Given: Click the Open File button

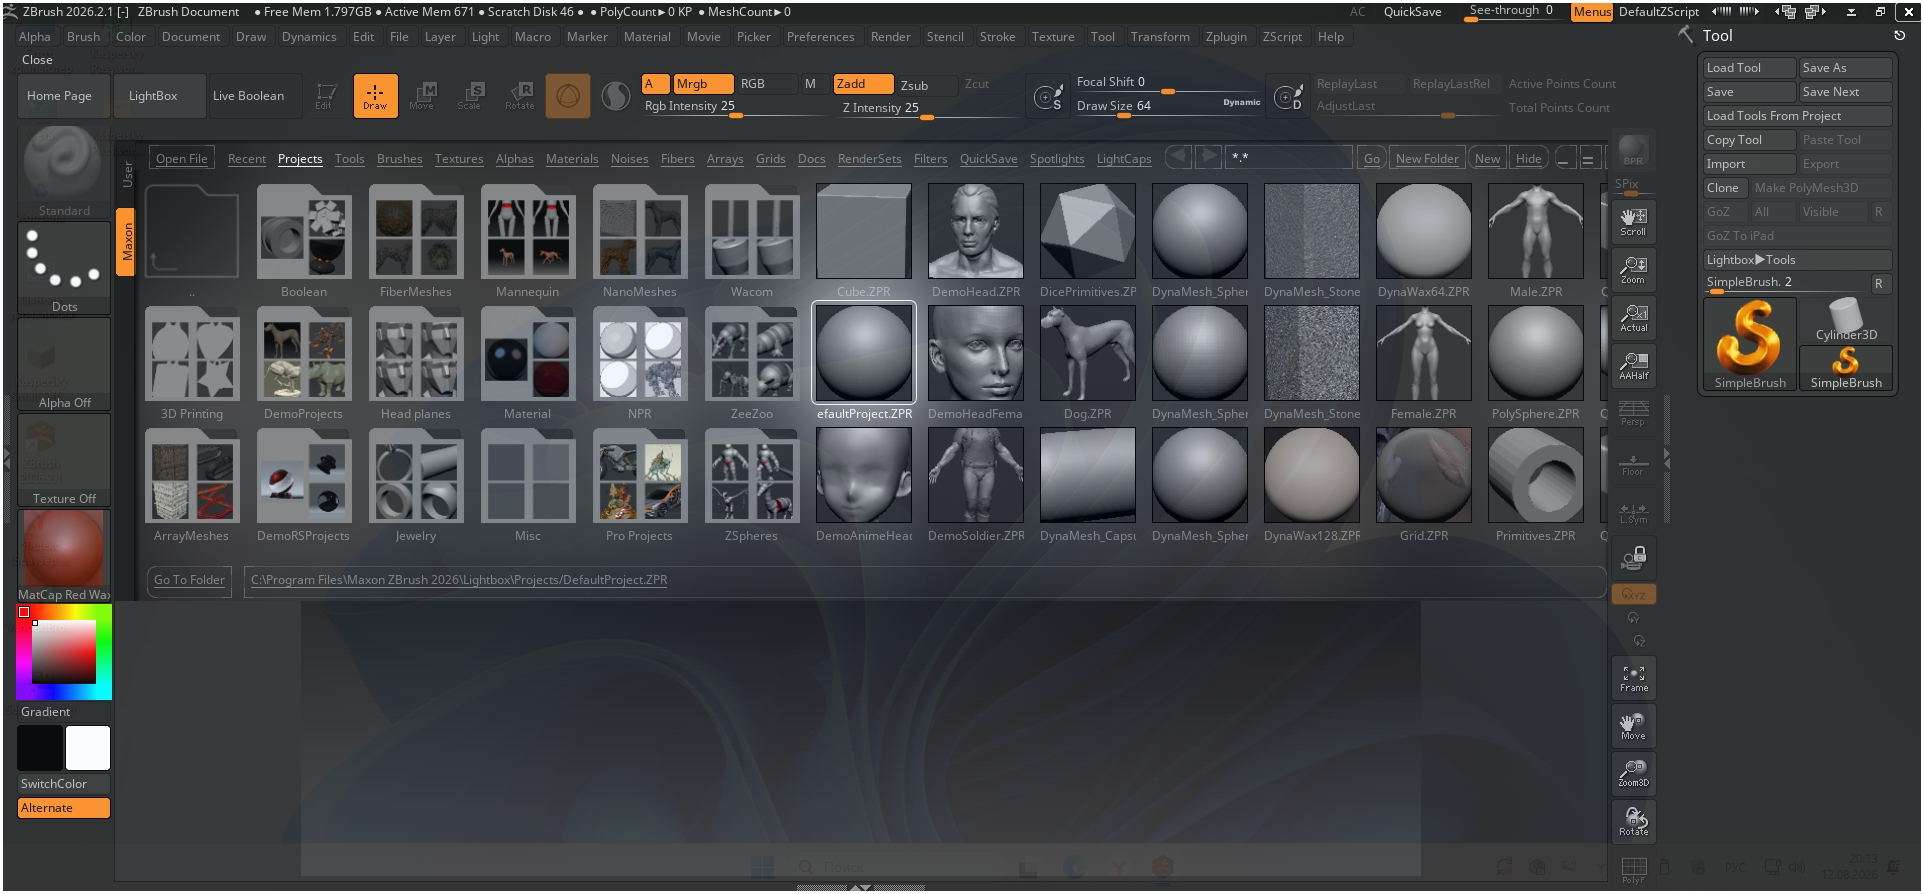Looking at the screenshot, I should point(181,159).
